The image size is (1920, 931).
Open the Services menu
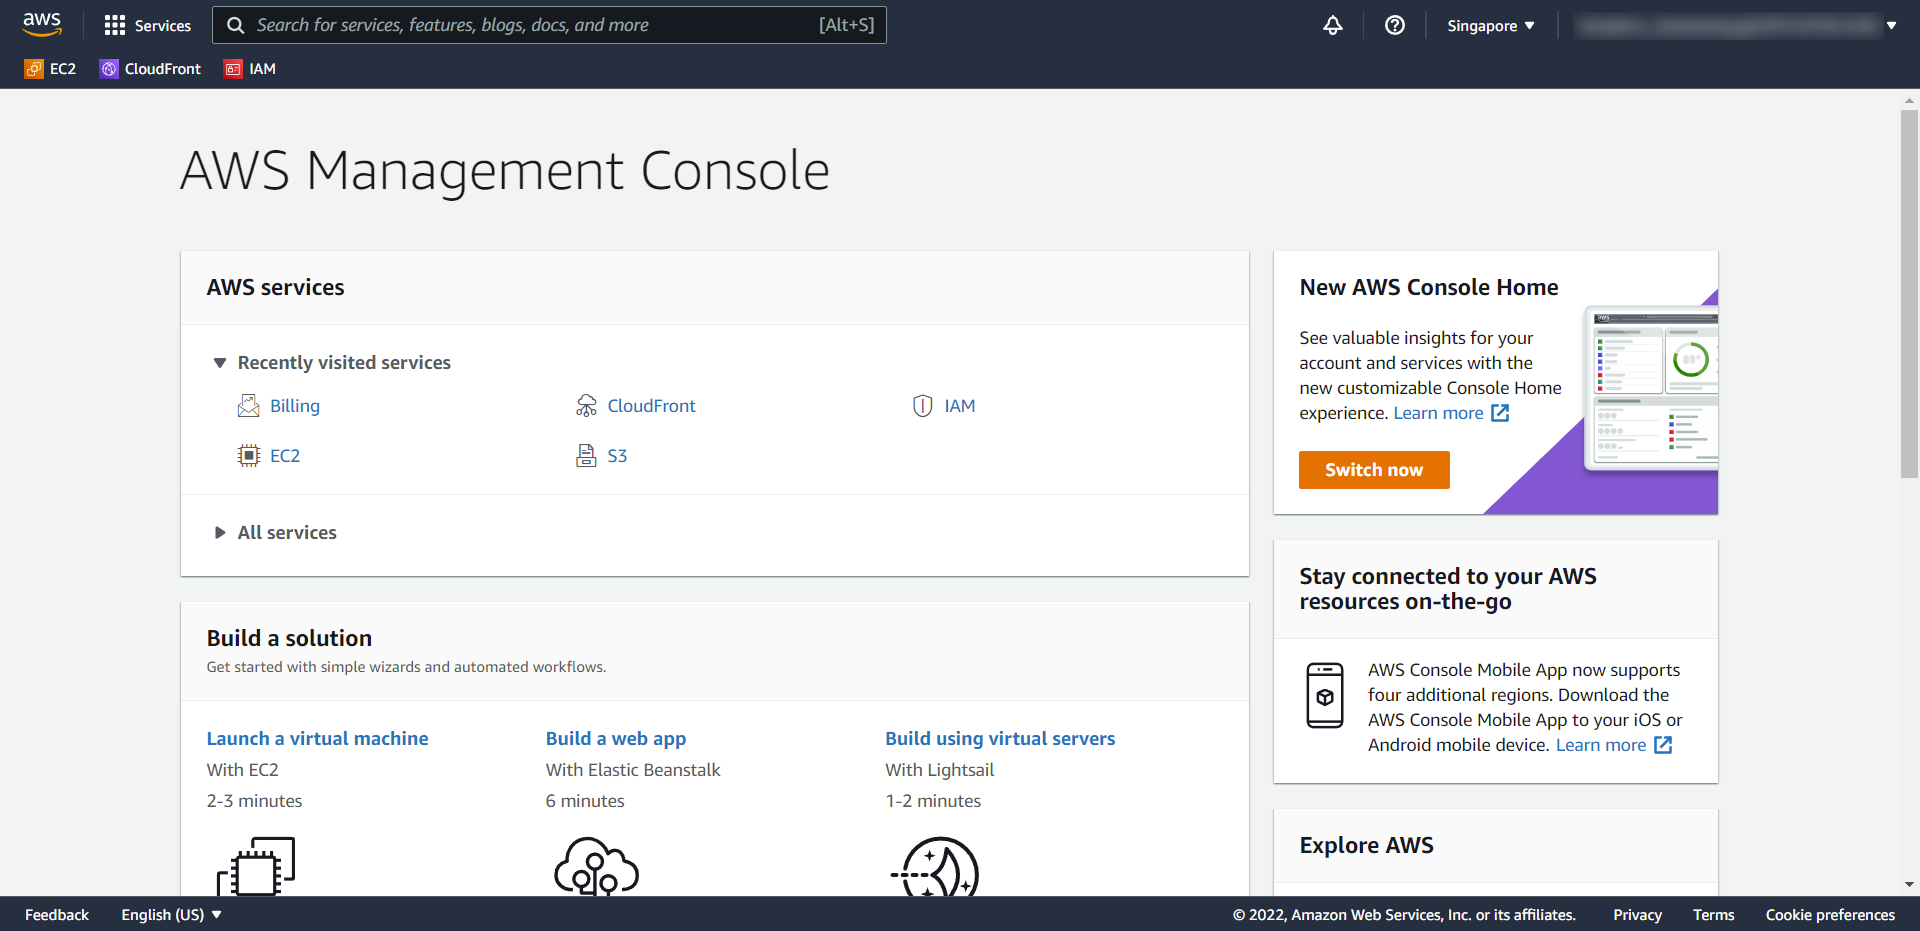point(147,25)
